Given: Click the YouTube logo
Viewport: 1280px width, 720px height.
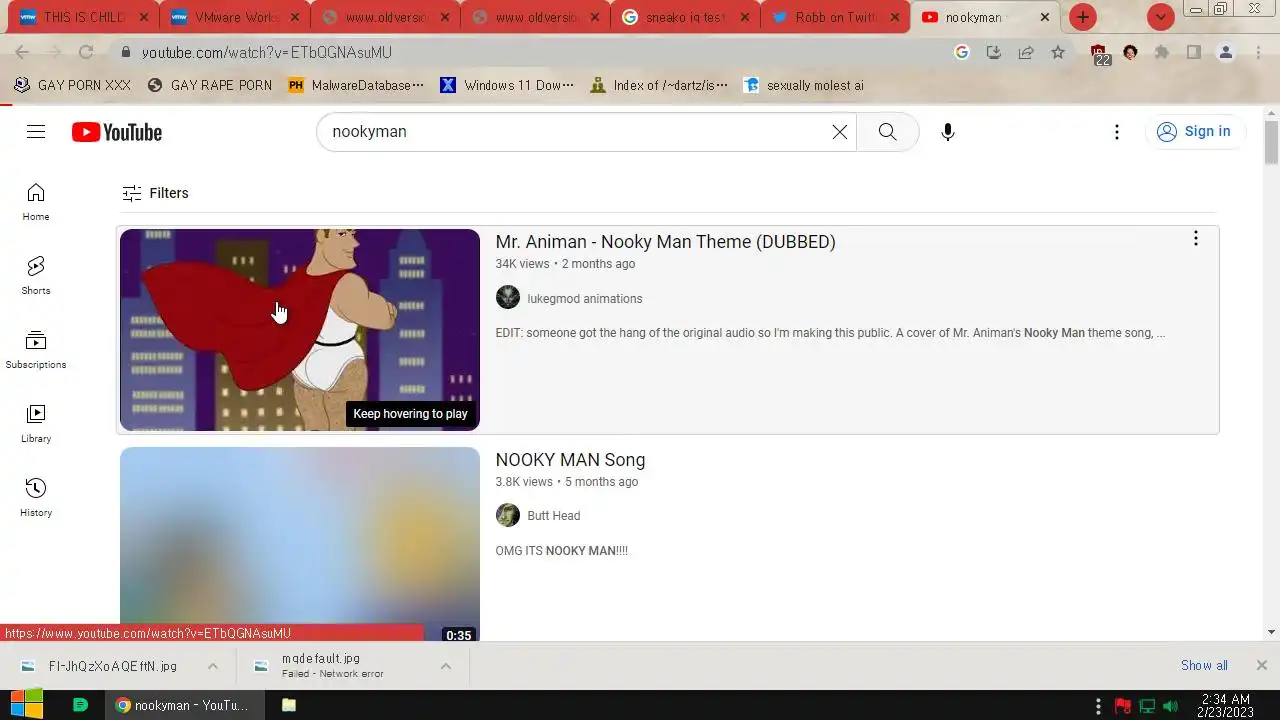Looking at the screenshot, I should (117, 132).
